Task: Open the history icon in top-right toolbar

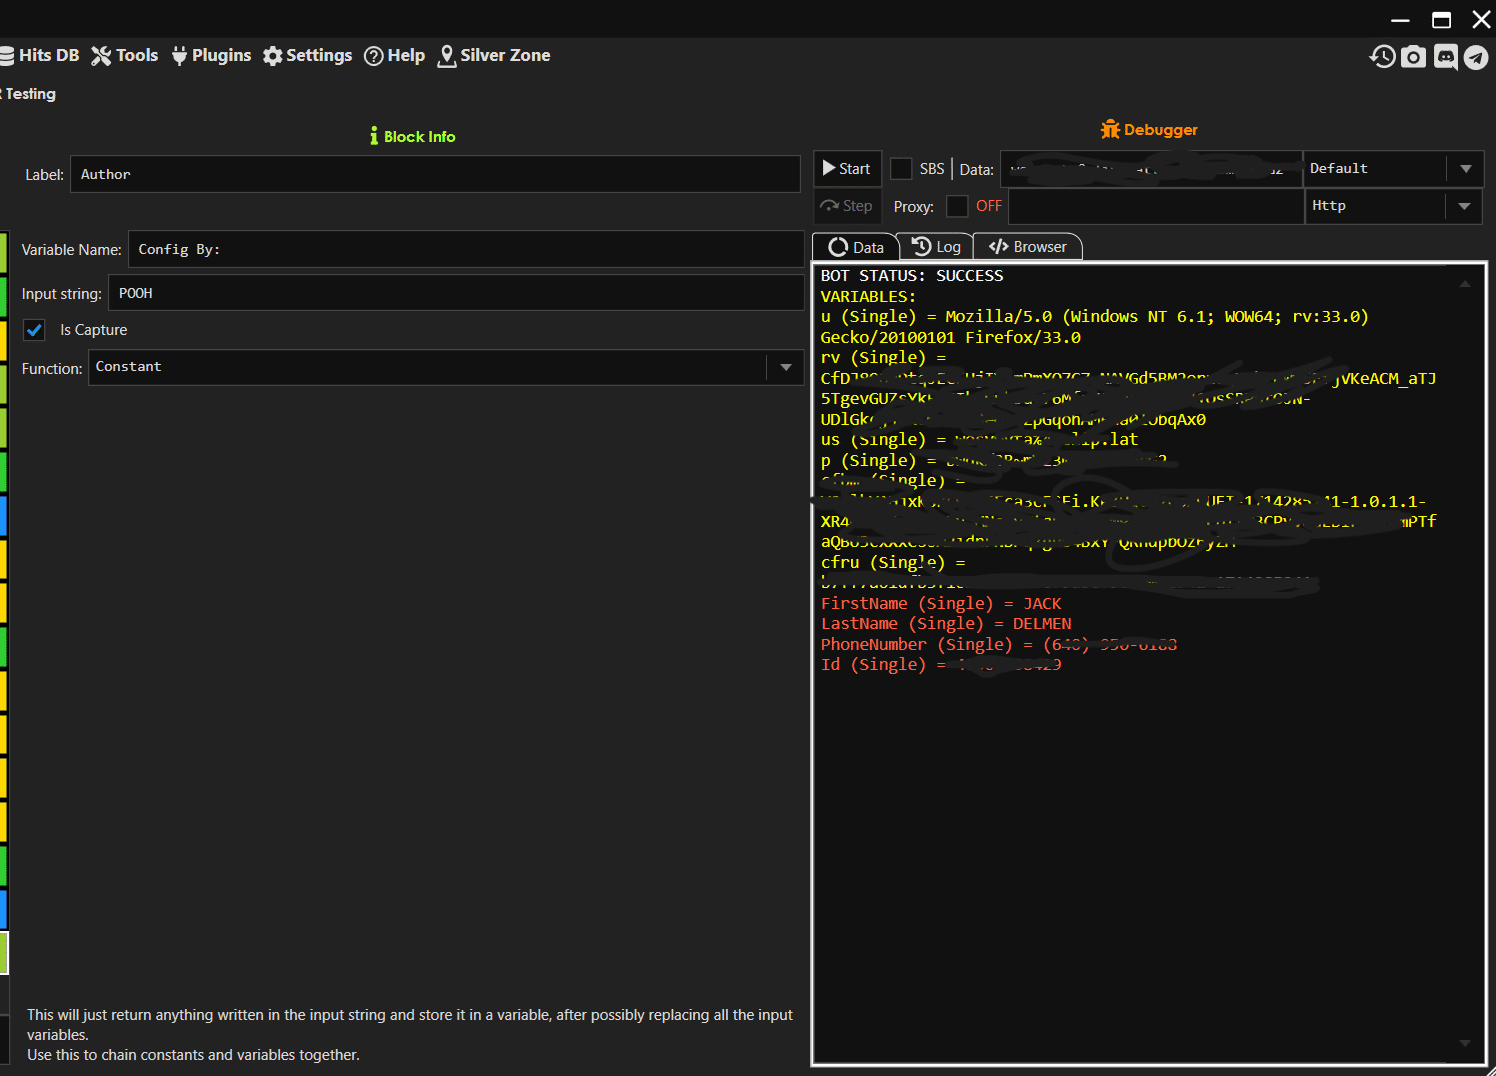Action: point(1382,57)
